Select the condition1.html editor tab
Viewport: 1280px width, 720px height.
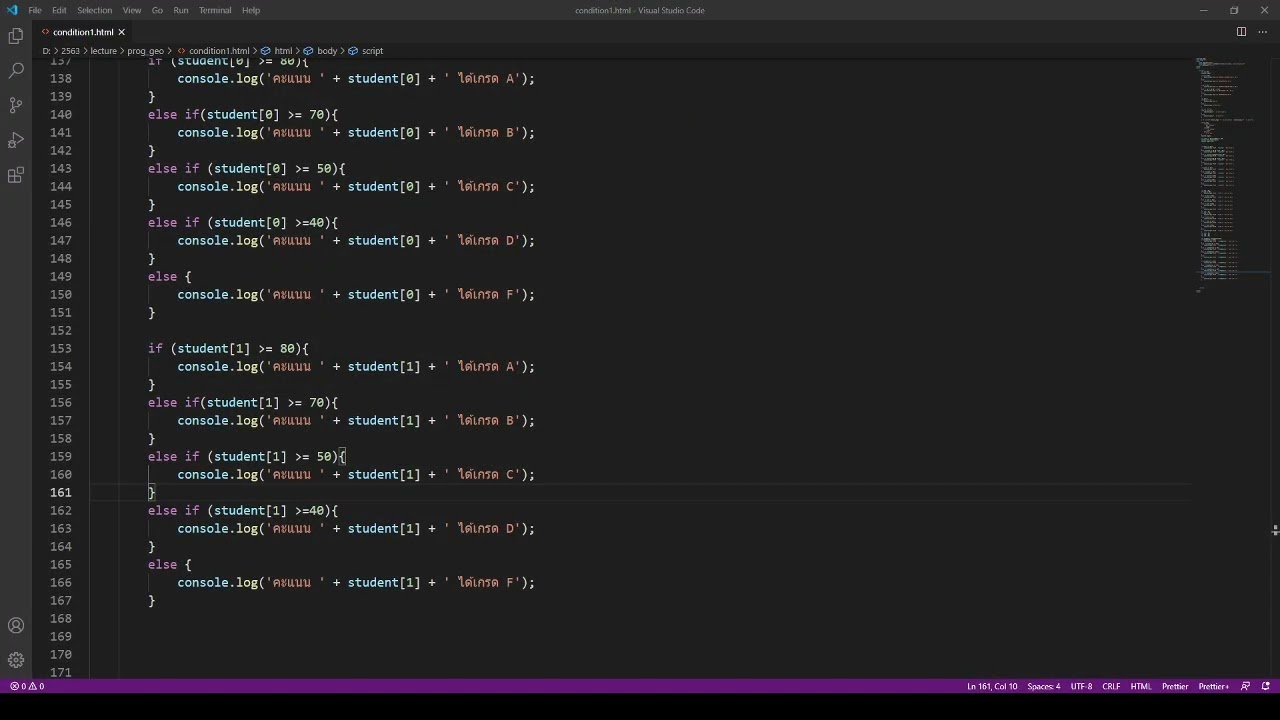click(82, 32)
